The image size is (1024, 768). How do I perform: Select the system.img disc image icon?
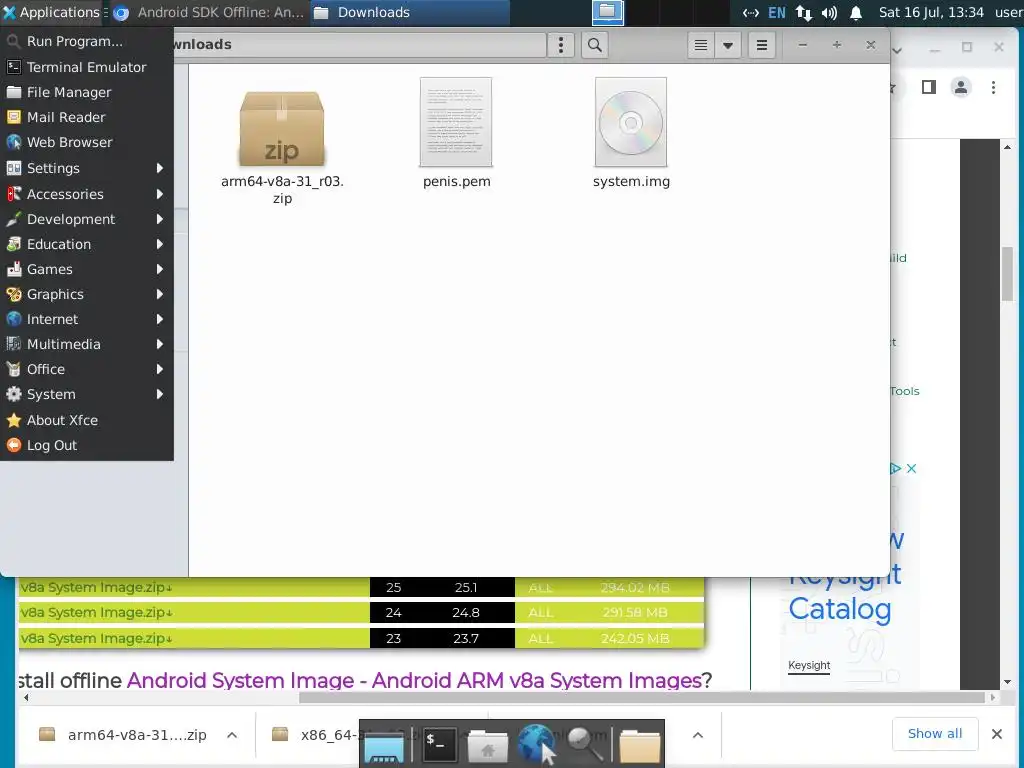coord(631,122)
